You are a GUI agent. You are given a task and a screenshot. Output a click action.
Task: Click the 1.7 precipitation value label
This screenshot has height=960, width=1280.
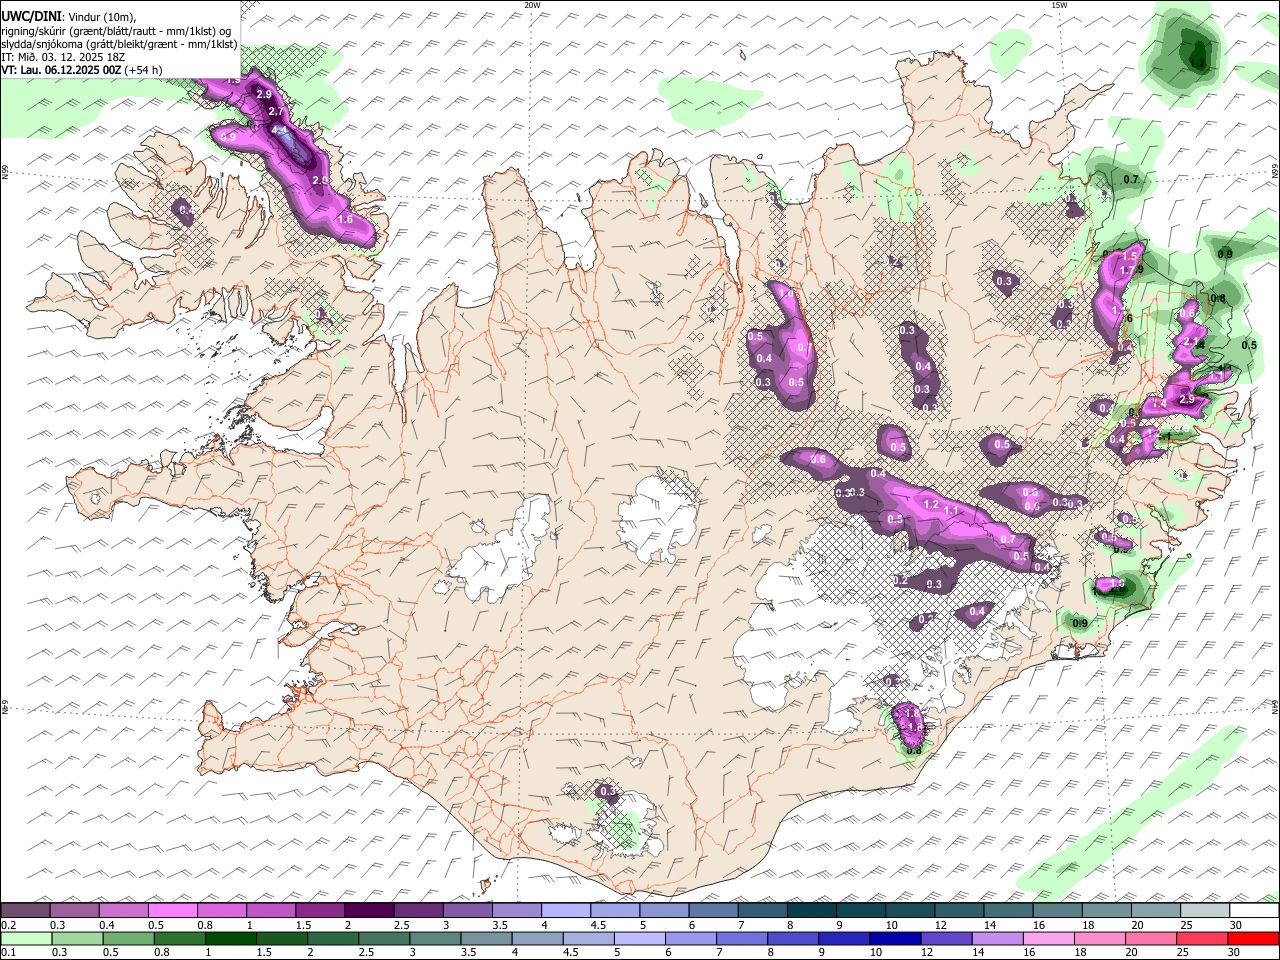coord(1128,271)
